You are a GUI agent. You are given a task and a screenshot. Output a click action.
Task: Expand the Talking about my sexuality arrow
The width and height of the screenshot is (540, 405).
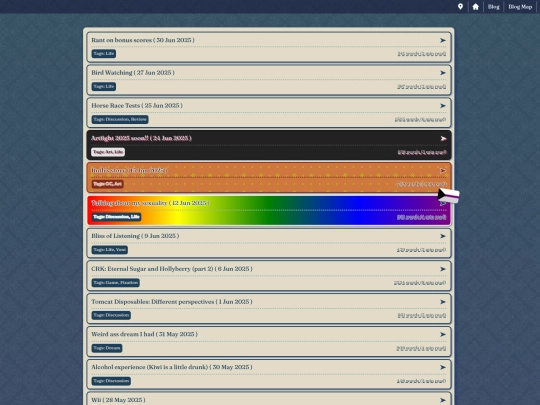point(443,204)
